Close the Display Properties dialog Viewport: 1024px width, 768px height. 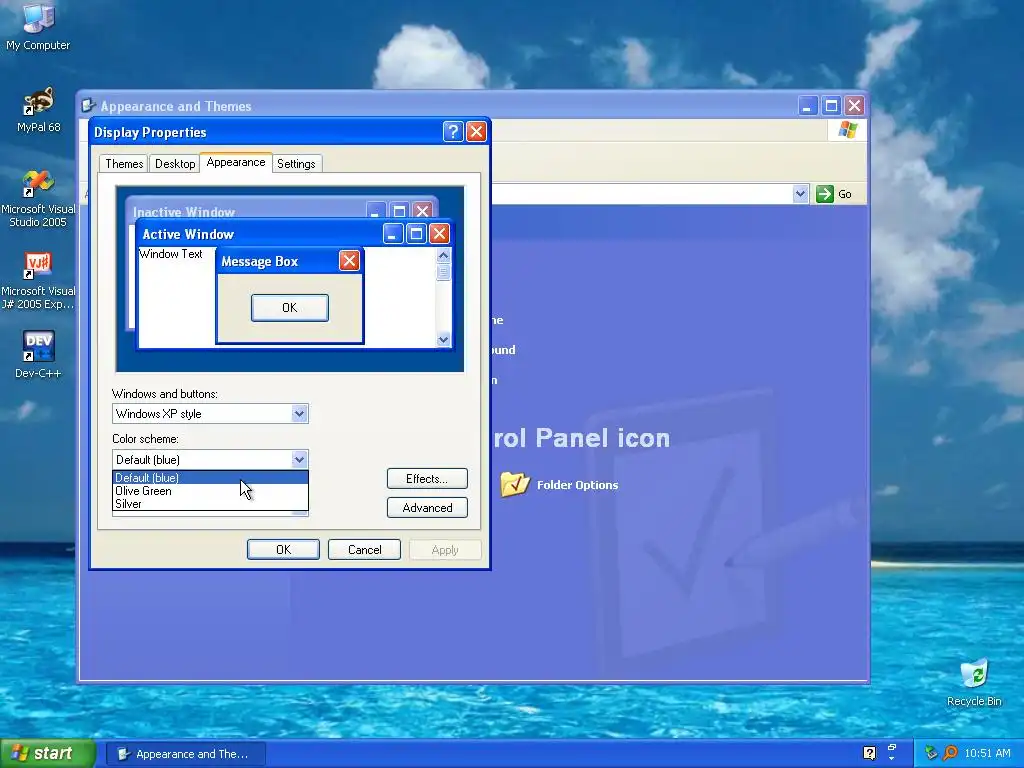pyautogui.click(x=476, y=132)
